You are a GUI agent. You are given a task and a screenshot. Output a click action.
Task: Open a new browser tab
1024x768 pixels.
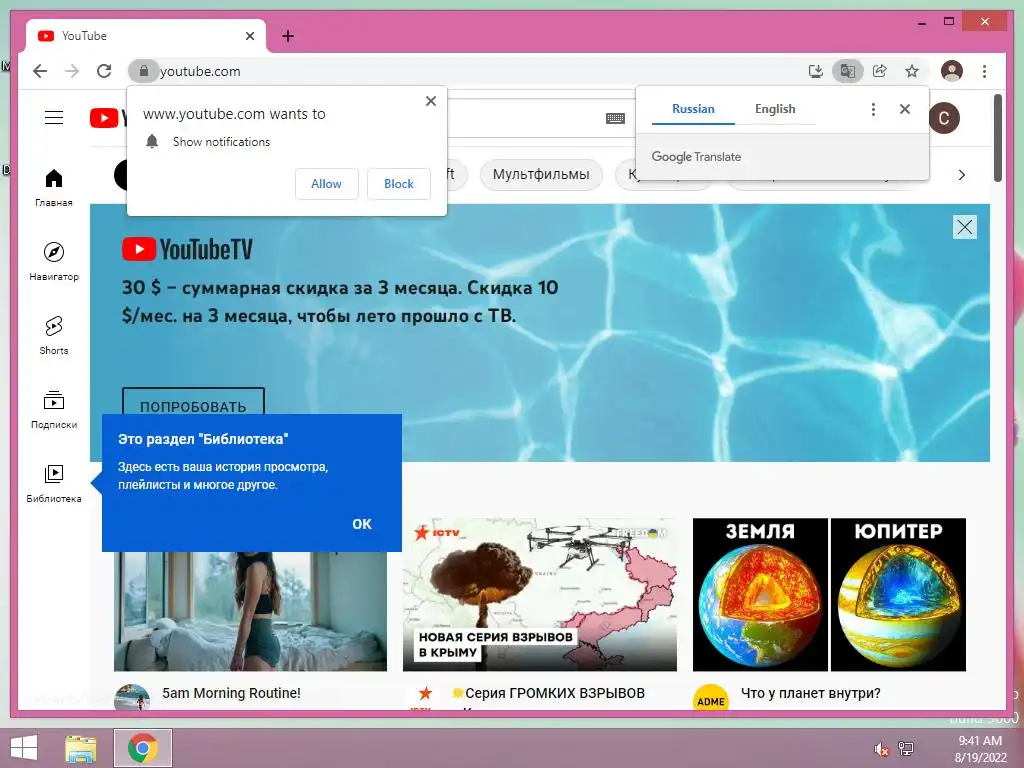click(288, 36)
